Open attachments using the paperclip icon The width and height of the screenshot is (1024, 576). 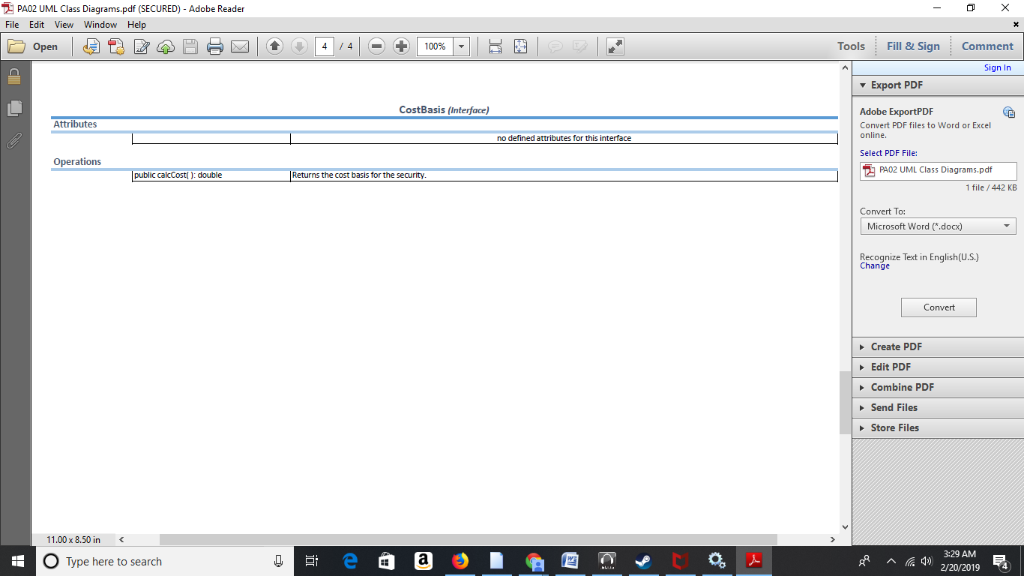12,140
